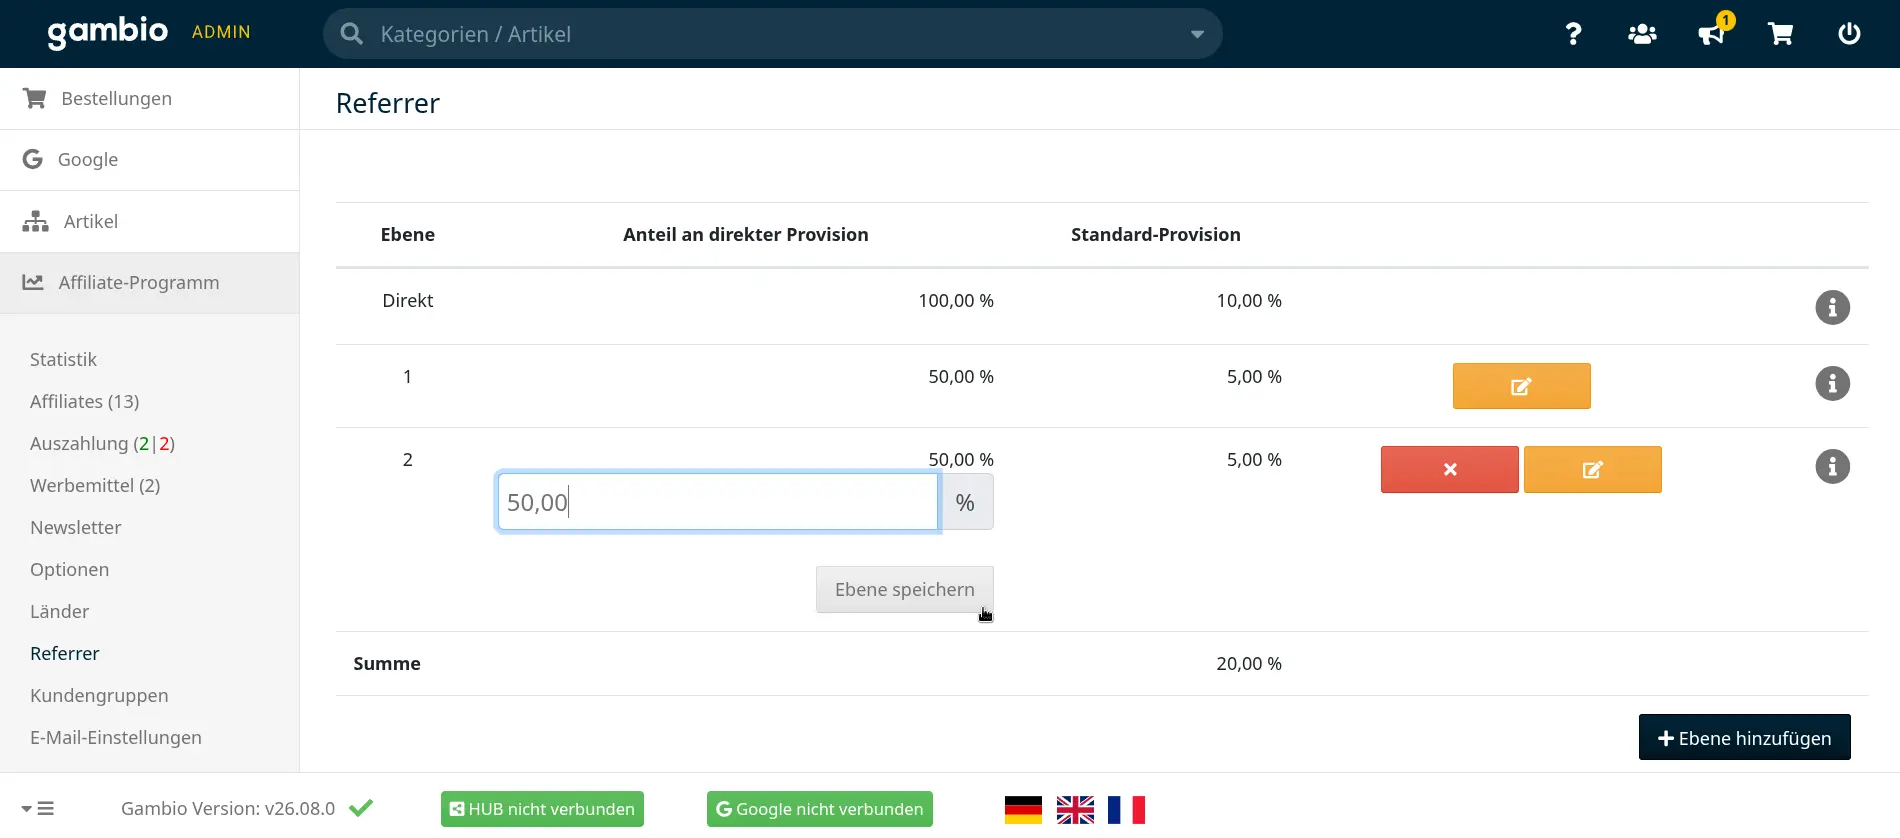Click the Ebene column header
This screenshot has width=1900, height=838.
[408, 234]
